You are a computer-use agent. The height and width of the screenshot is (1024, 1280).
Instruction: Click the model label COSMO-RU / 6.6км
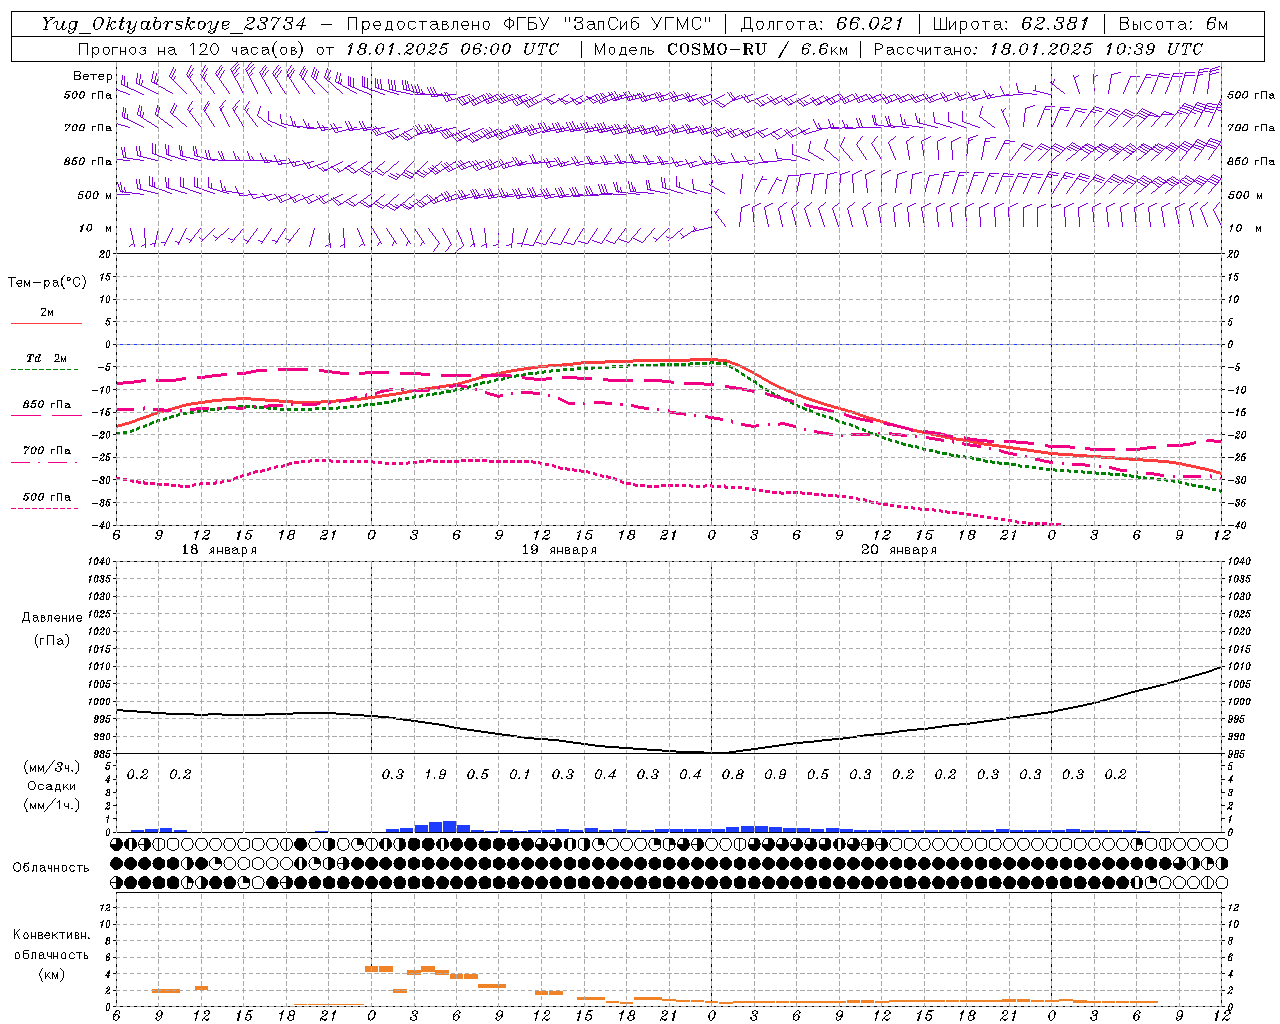point(757,49)
